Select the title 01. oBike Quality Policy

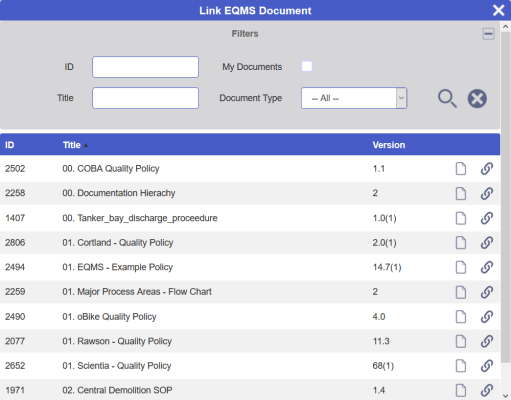point(109,317)
